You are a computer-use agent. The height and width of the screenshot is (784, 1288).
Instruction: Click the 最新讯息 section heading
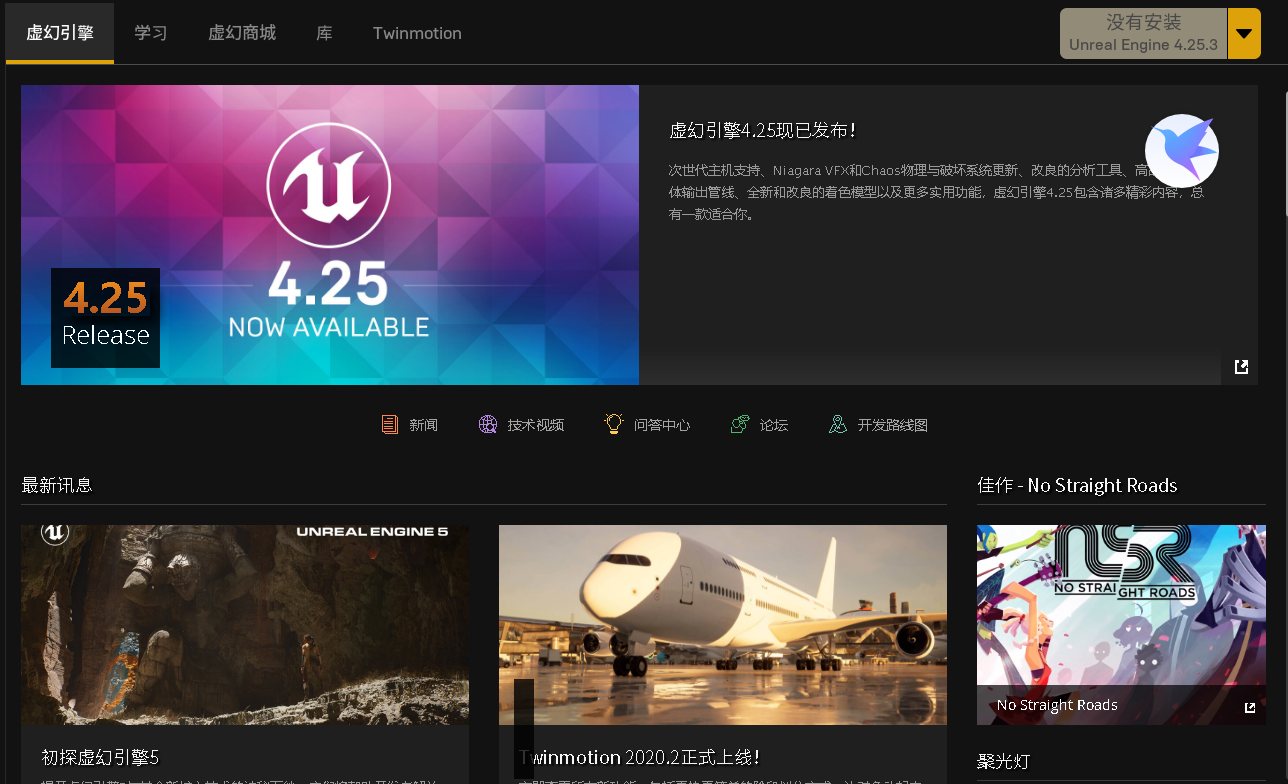[57, 485]
